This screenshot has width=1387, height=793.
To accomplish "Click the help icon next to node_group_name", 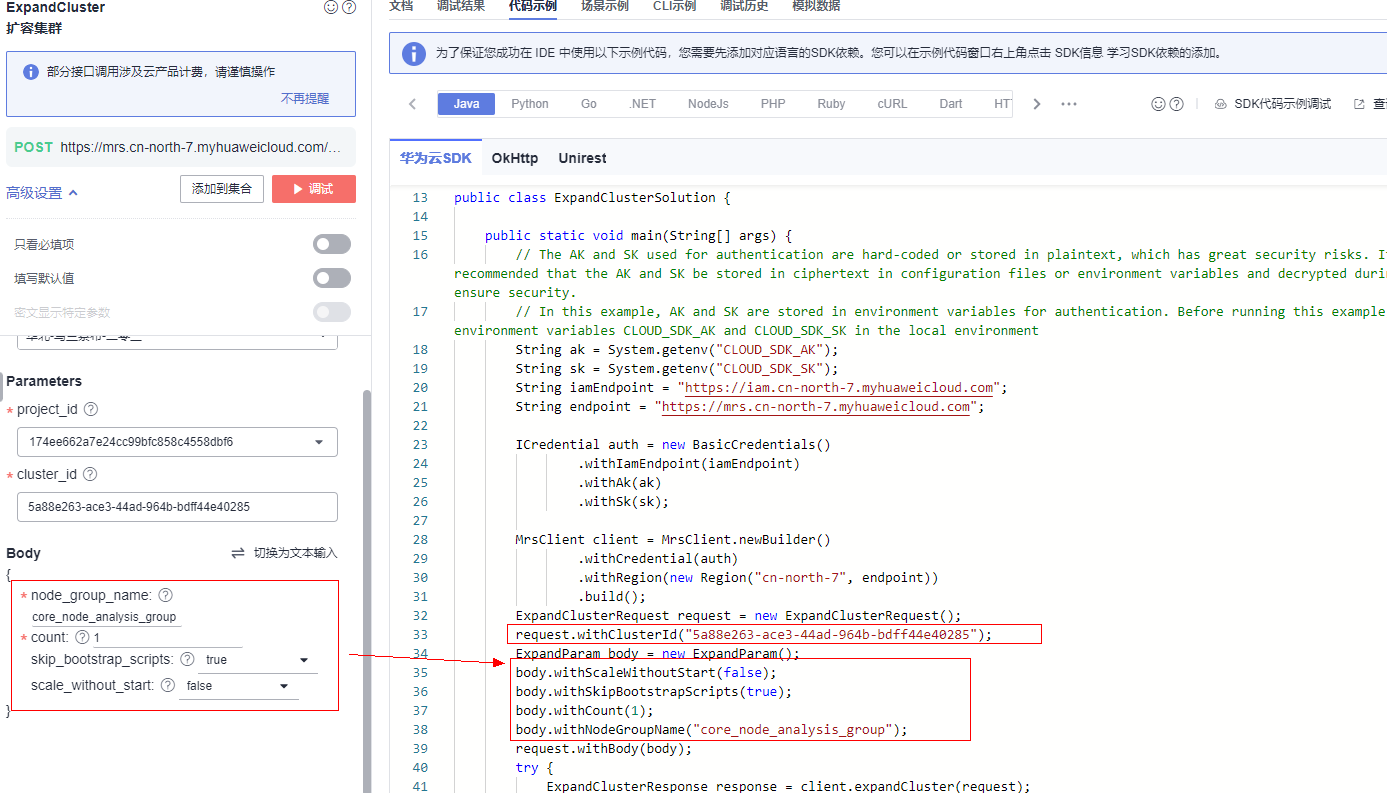I will (x=166, y=595).
